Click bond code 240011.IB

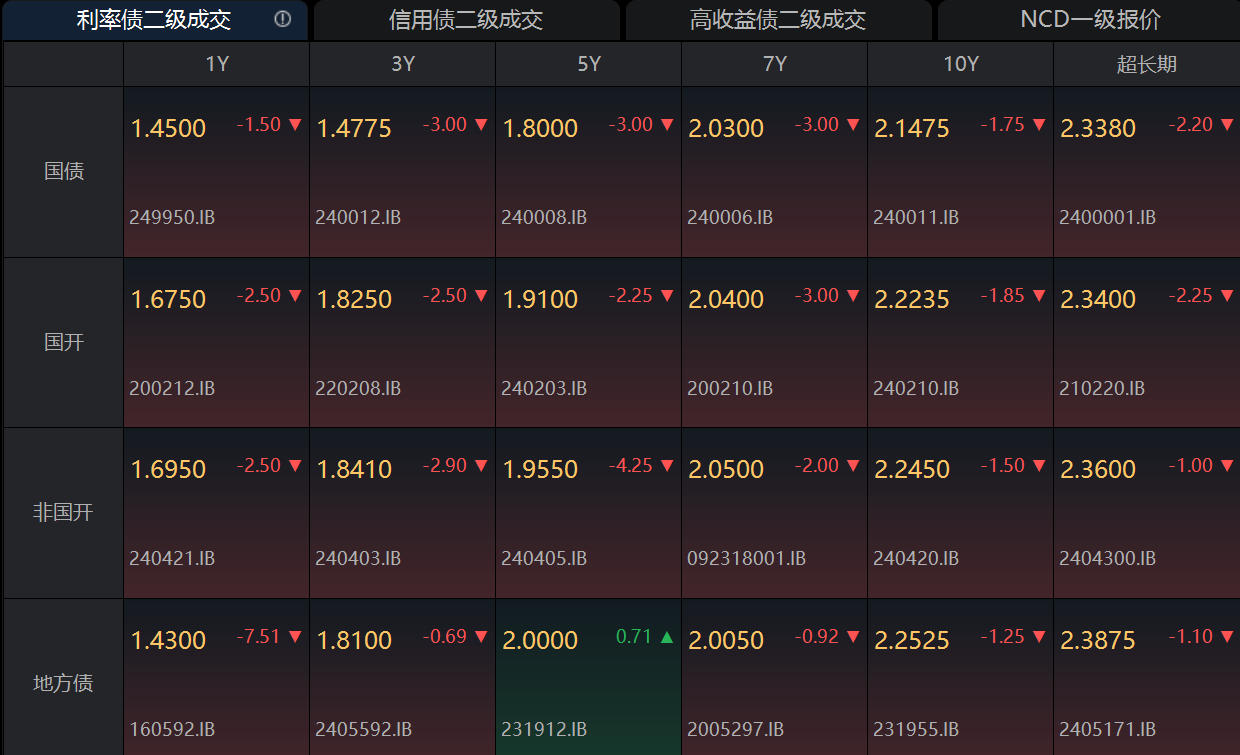[916, 217]
